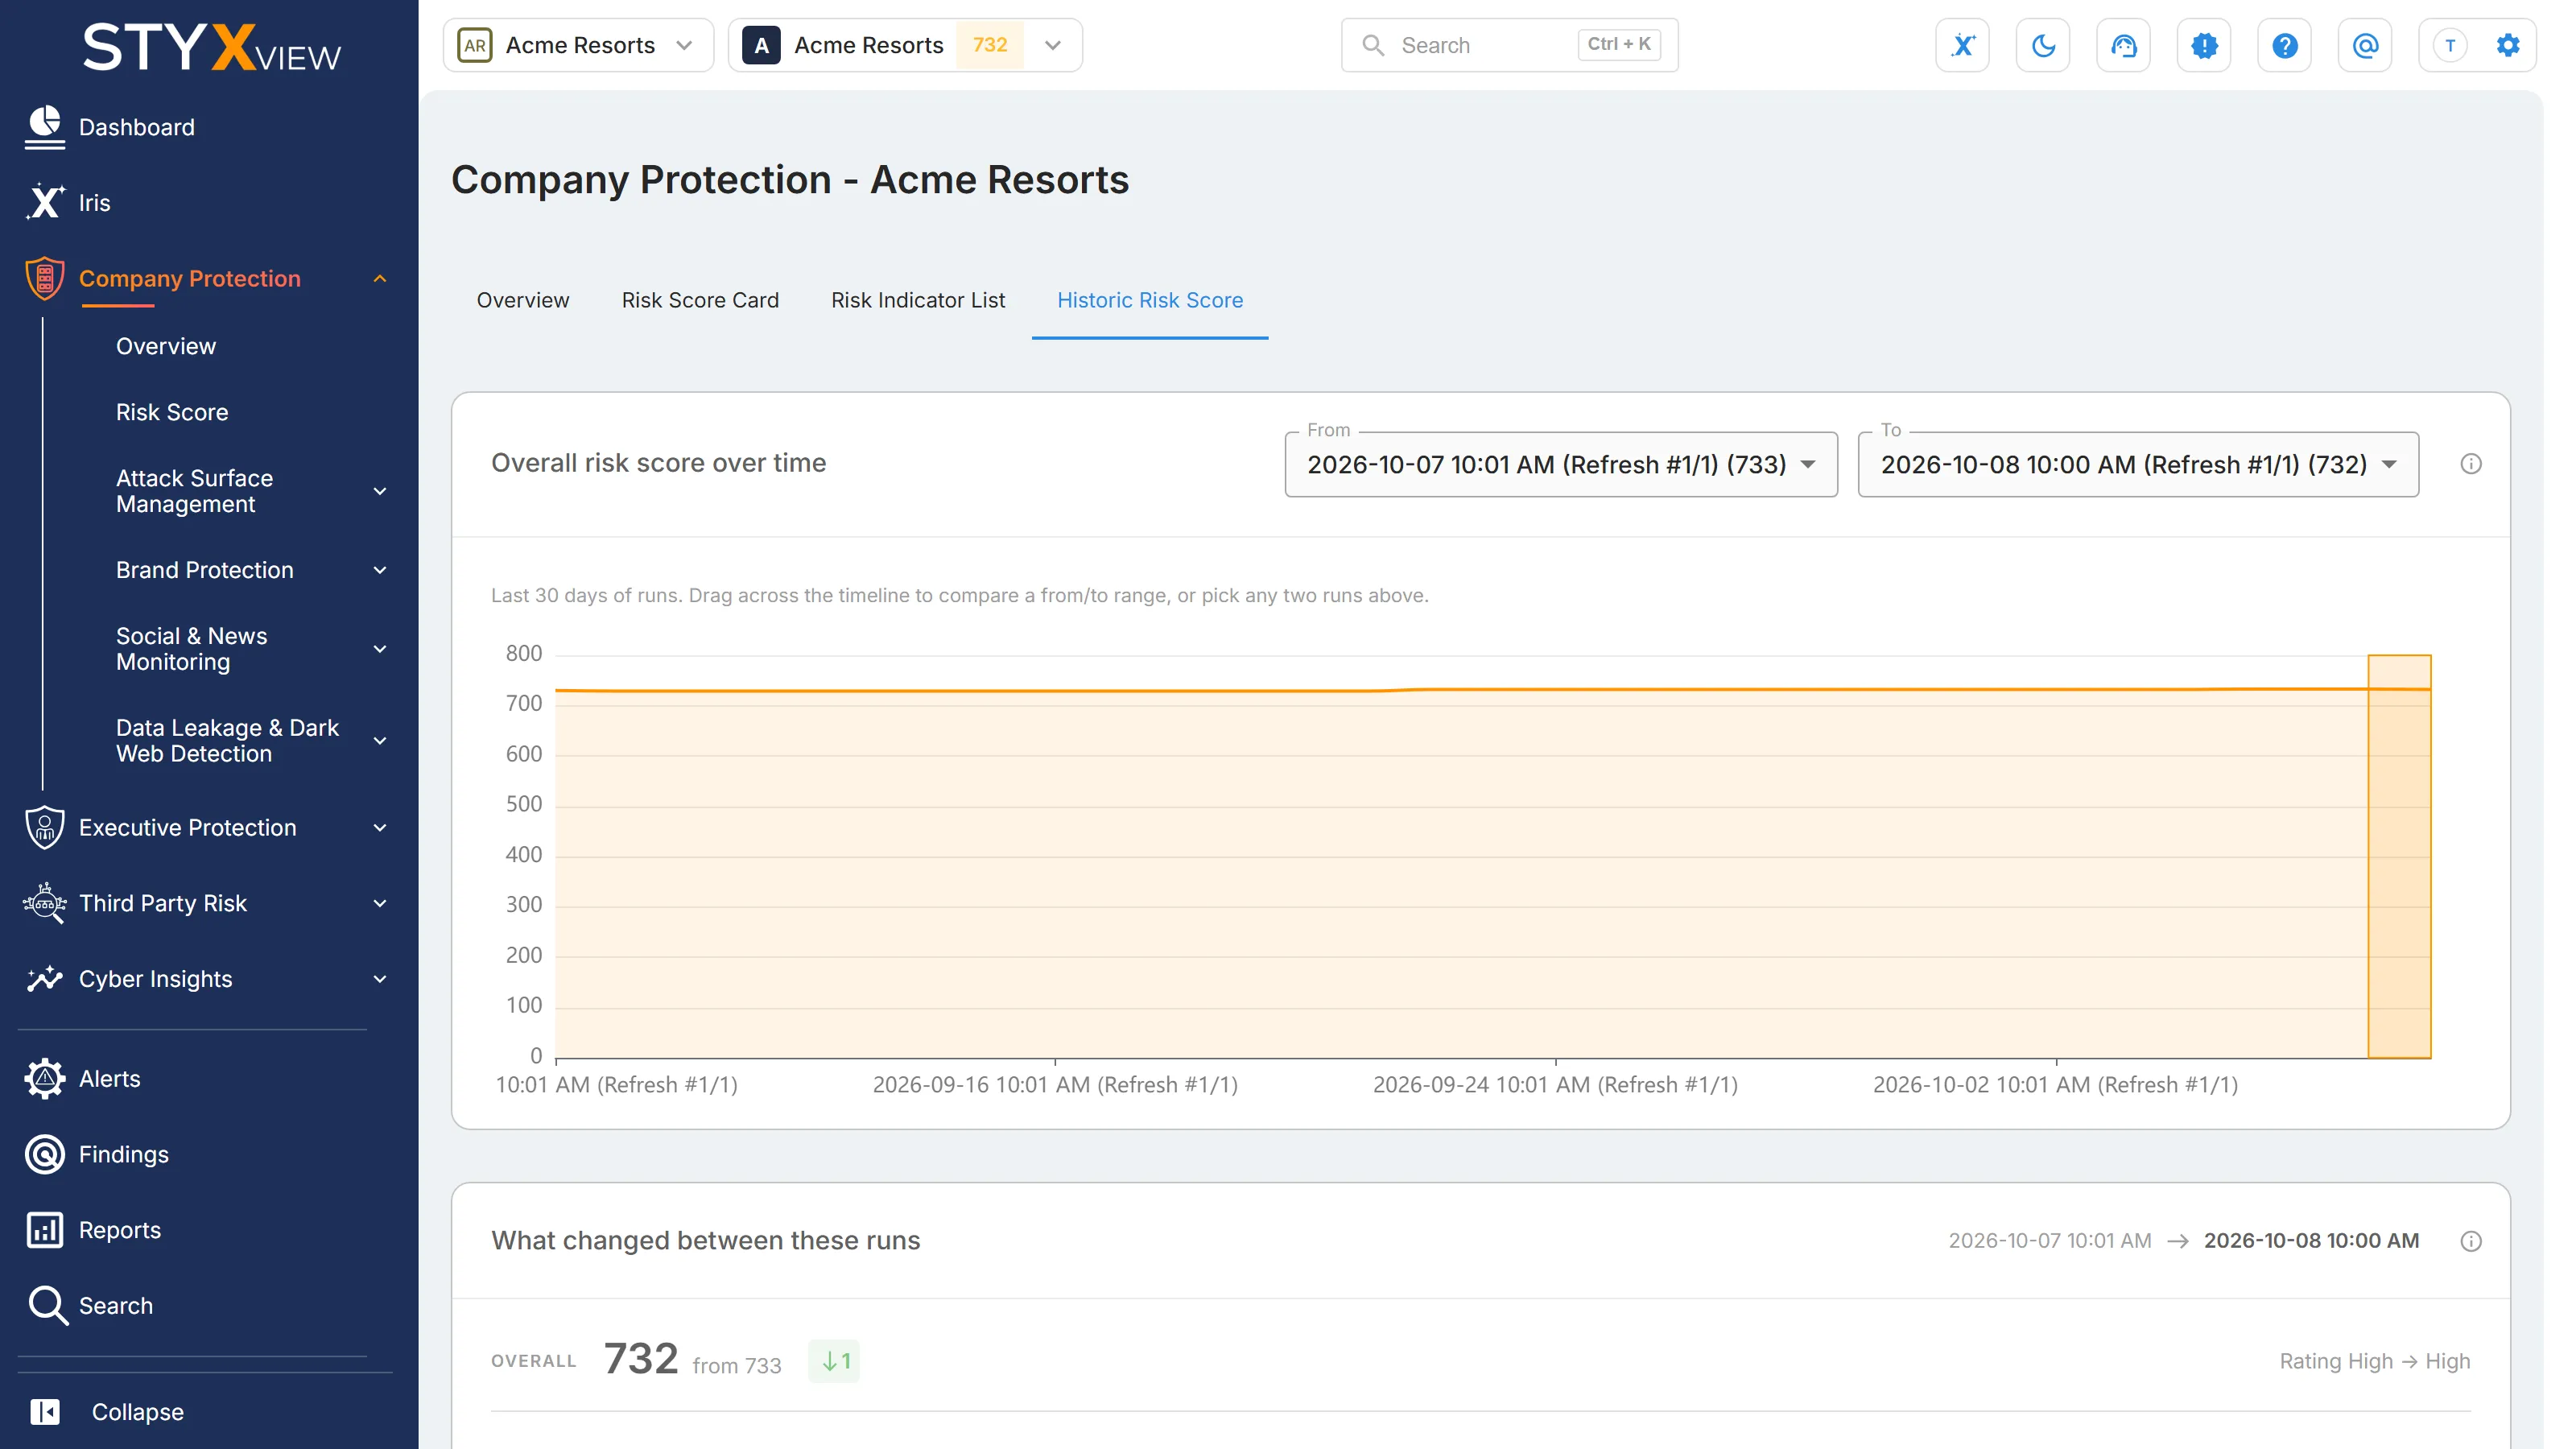Click the Iris X icon in top bar
Screen dimensions: 2576x1449
click(1962, 45)
